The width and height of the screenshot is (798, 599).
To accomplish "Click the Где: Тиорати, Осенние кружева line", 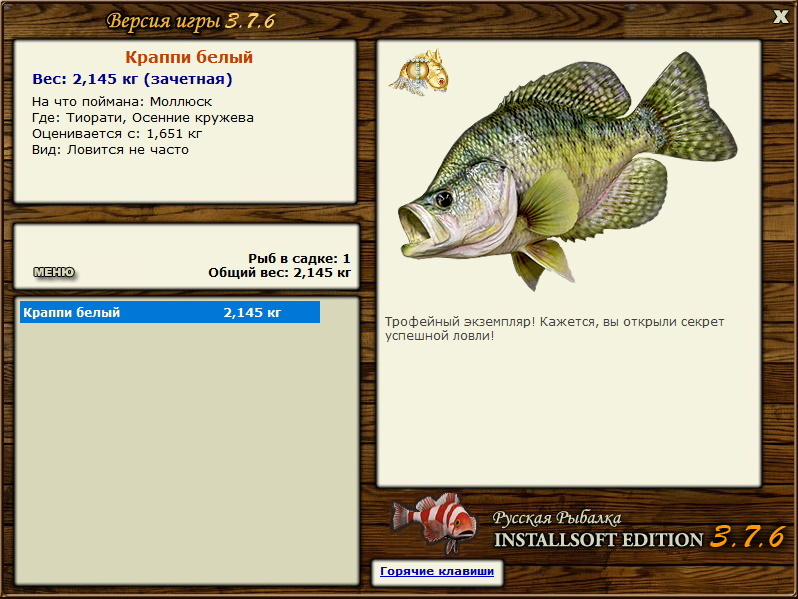I will [x=143, y=118].
